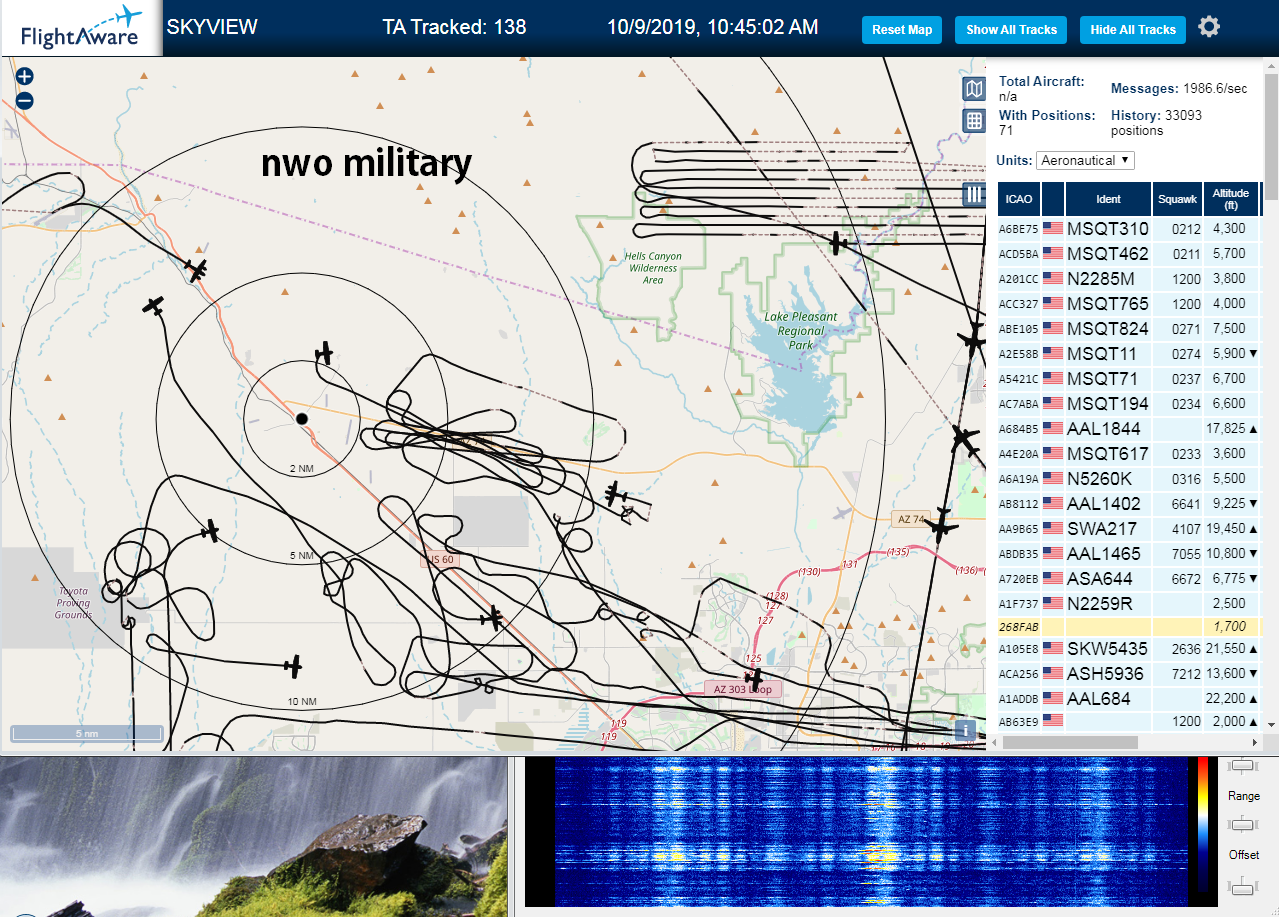Select the highlighted 268FAB row
This screenshot has height=917, width=1279.
[x=1128, y=627]
